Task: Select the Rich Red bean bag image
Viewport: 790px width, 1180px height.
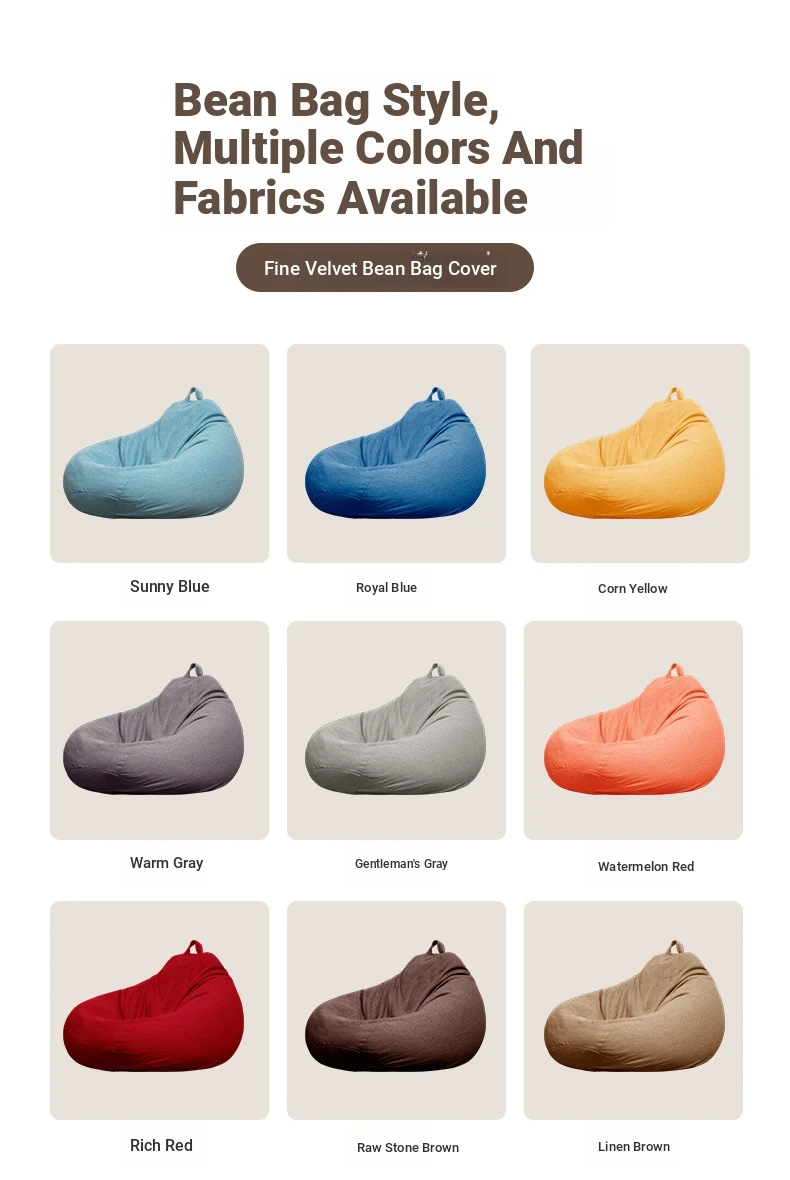Action: [x=160, y=1010]
